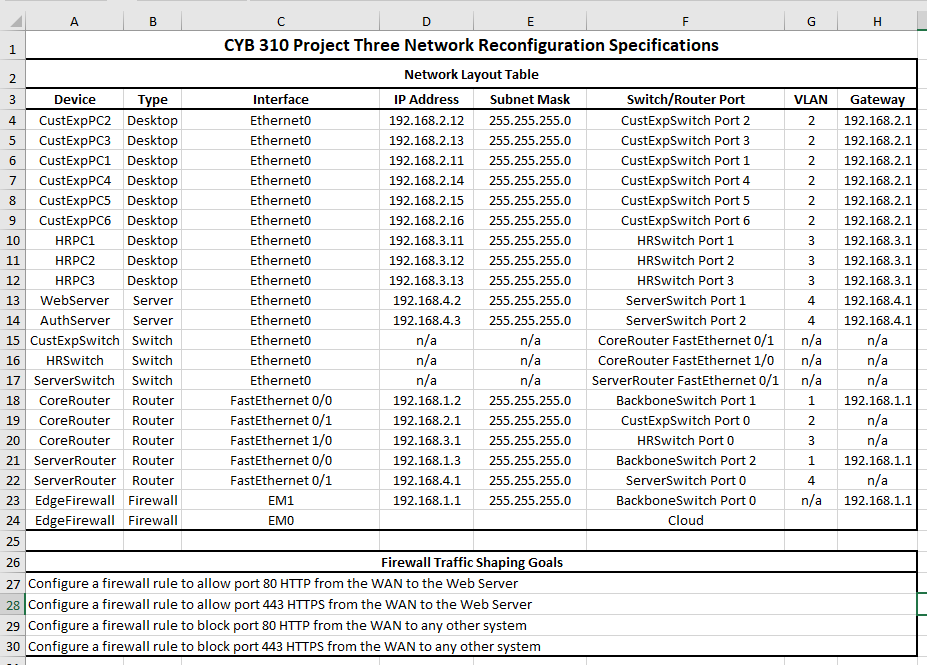Select the CustExpSwitch device cell
927x665 pixels.
pyautogui.click(x=74, y=340)
